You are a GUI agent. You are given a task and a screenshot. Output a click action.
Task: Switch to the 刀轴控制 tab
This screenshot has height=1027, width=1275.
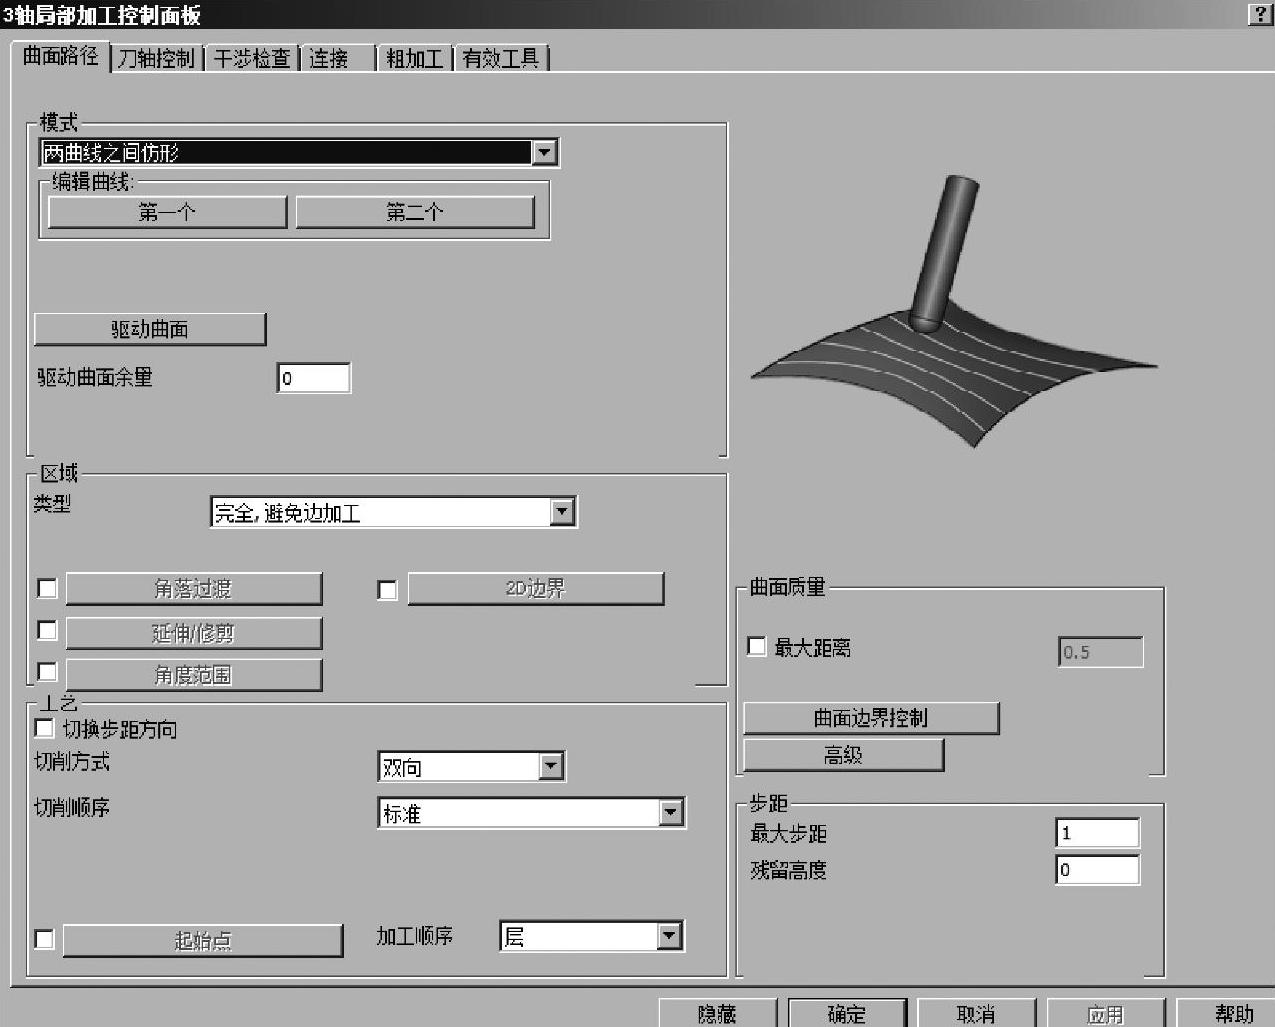(x=156, y=59)
